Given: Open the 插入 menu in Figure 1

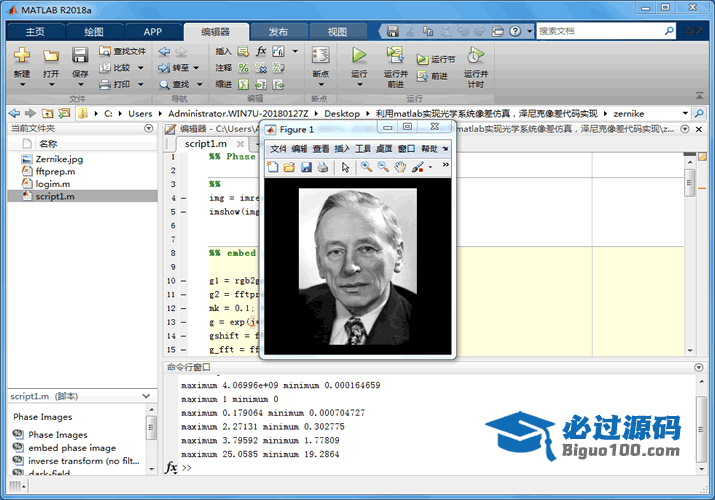Looking at the screenshot, I should point(342,149).
